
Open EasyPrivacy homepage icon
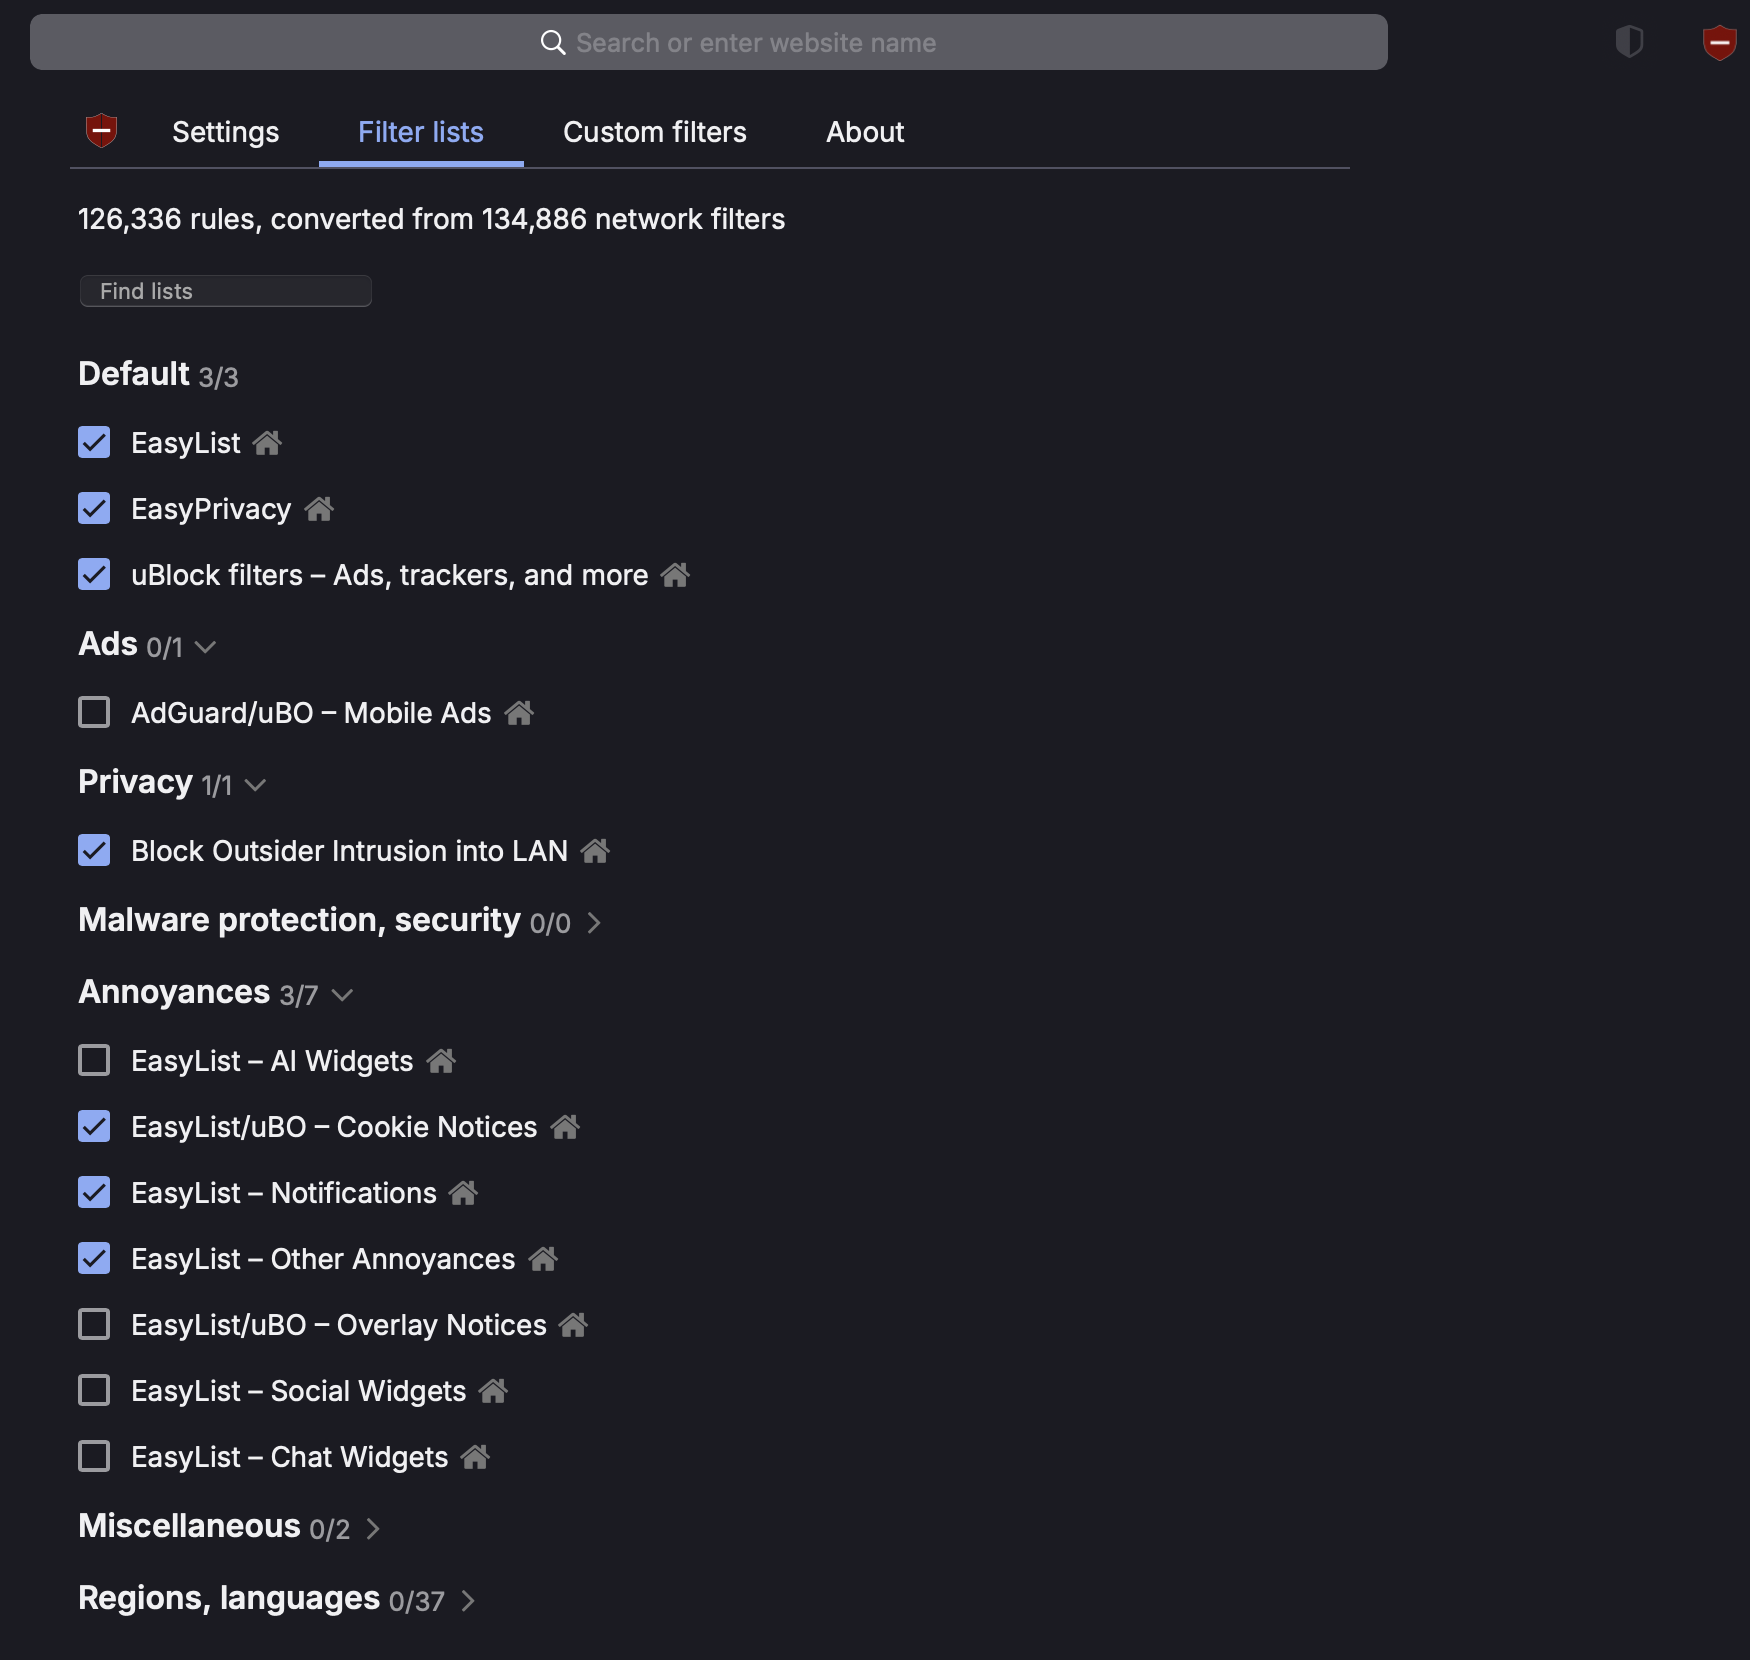click(319, 509)
